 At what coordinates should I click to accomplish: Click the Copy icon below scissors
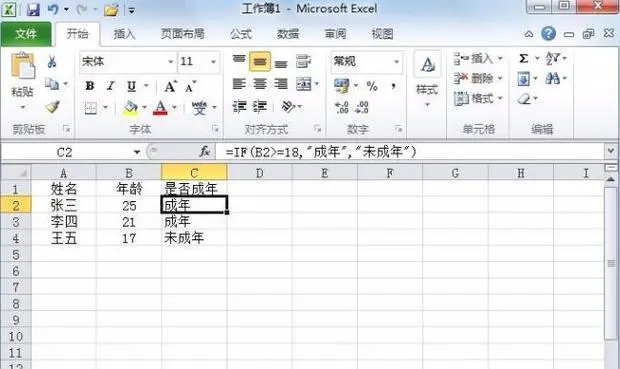[x=52, y=84]
